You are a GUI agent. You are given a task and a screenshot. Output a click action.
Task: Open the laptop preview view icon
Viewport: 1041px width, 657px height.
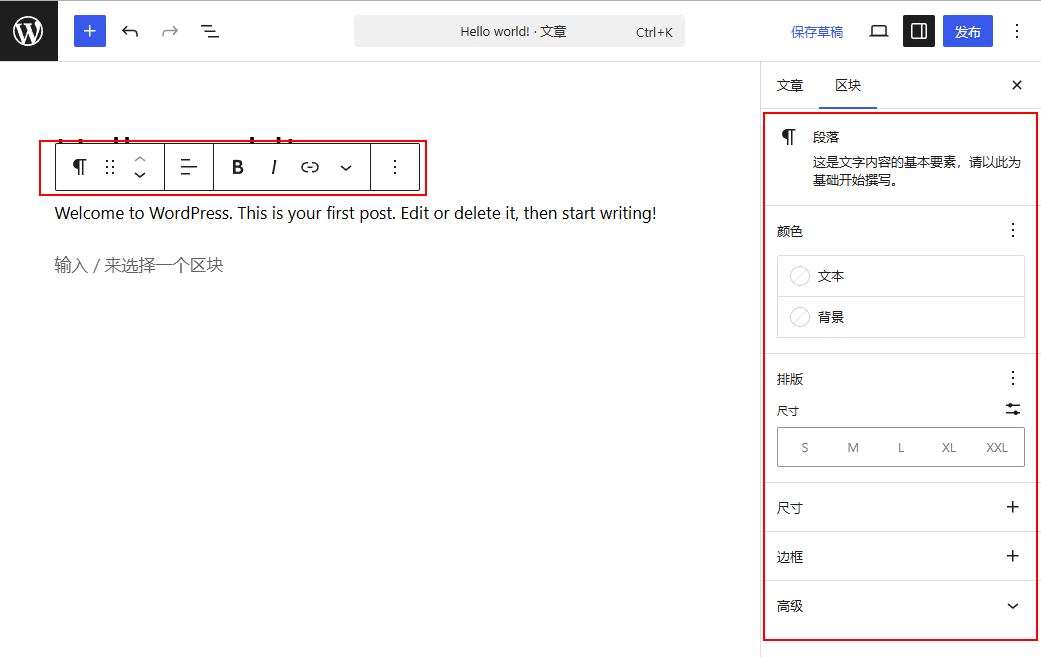click(x=879, y=31)
